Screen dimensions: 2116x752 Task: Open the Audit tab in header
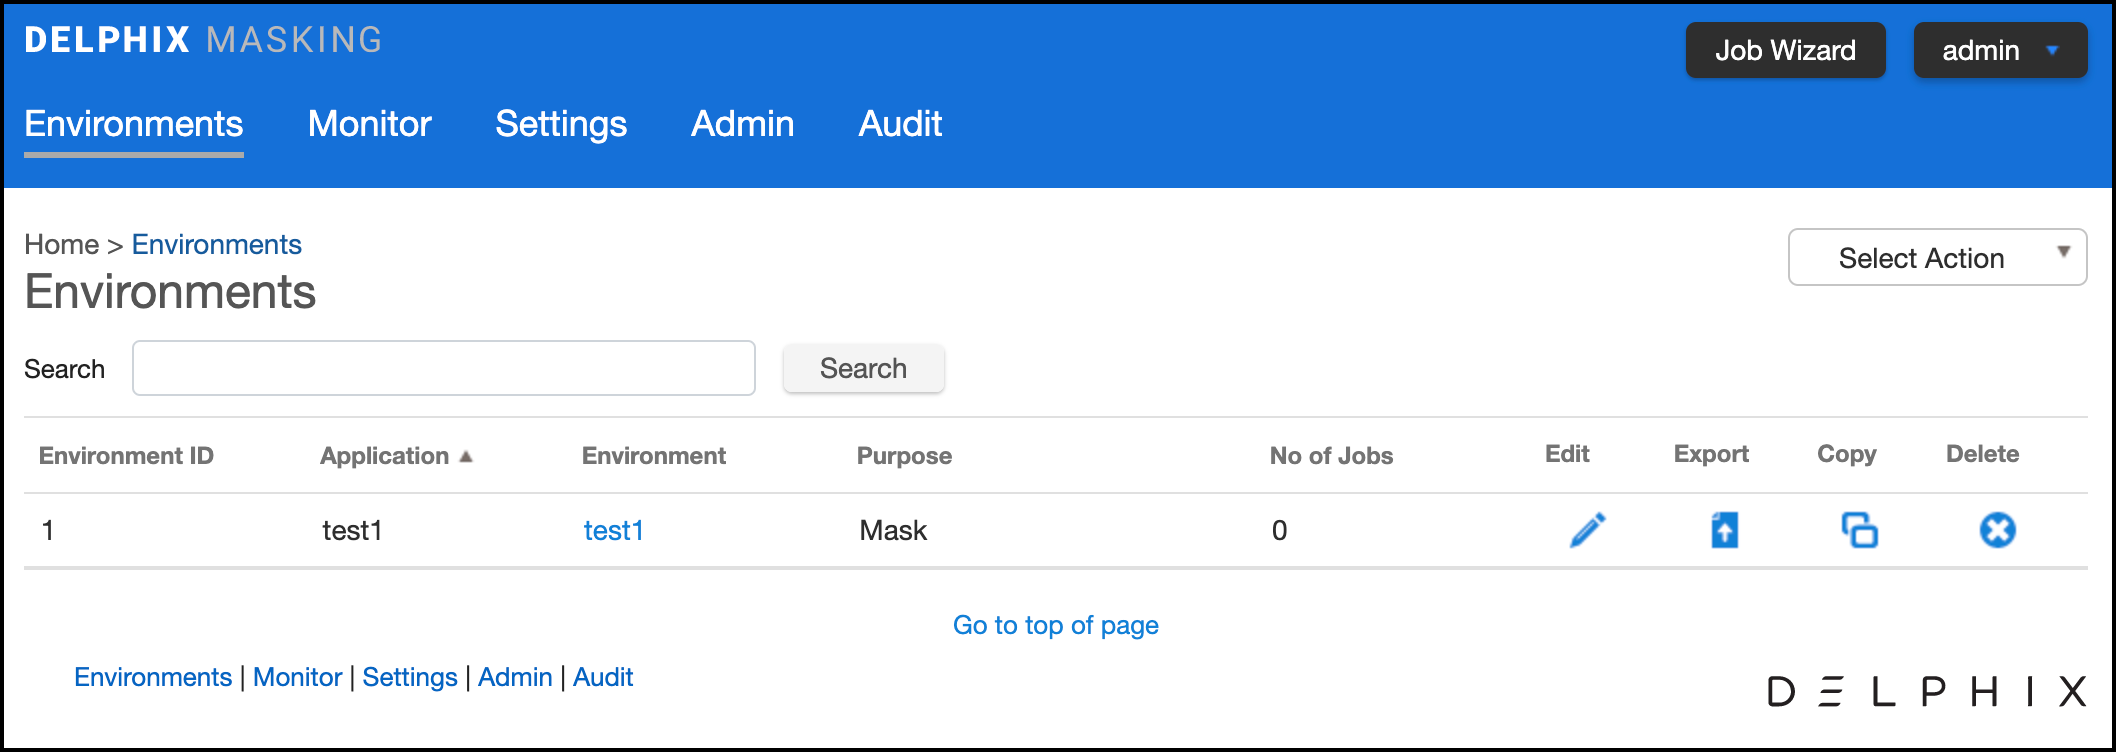(900, 124)
